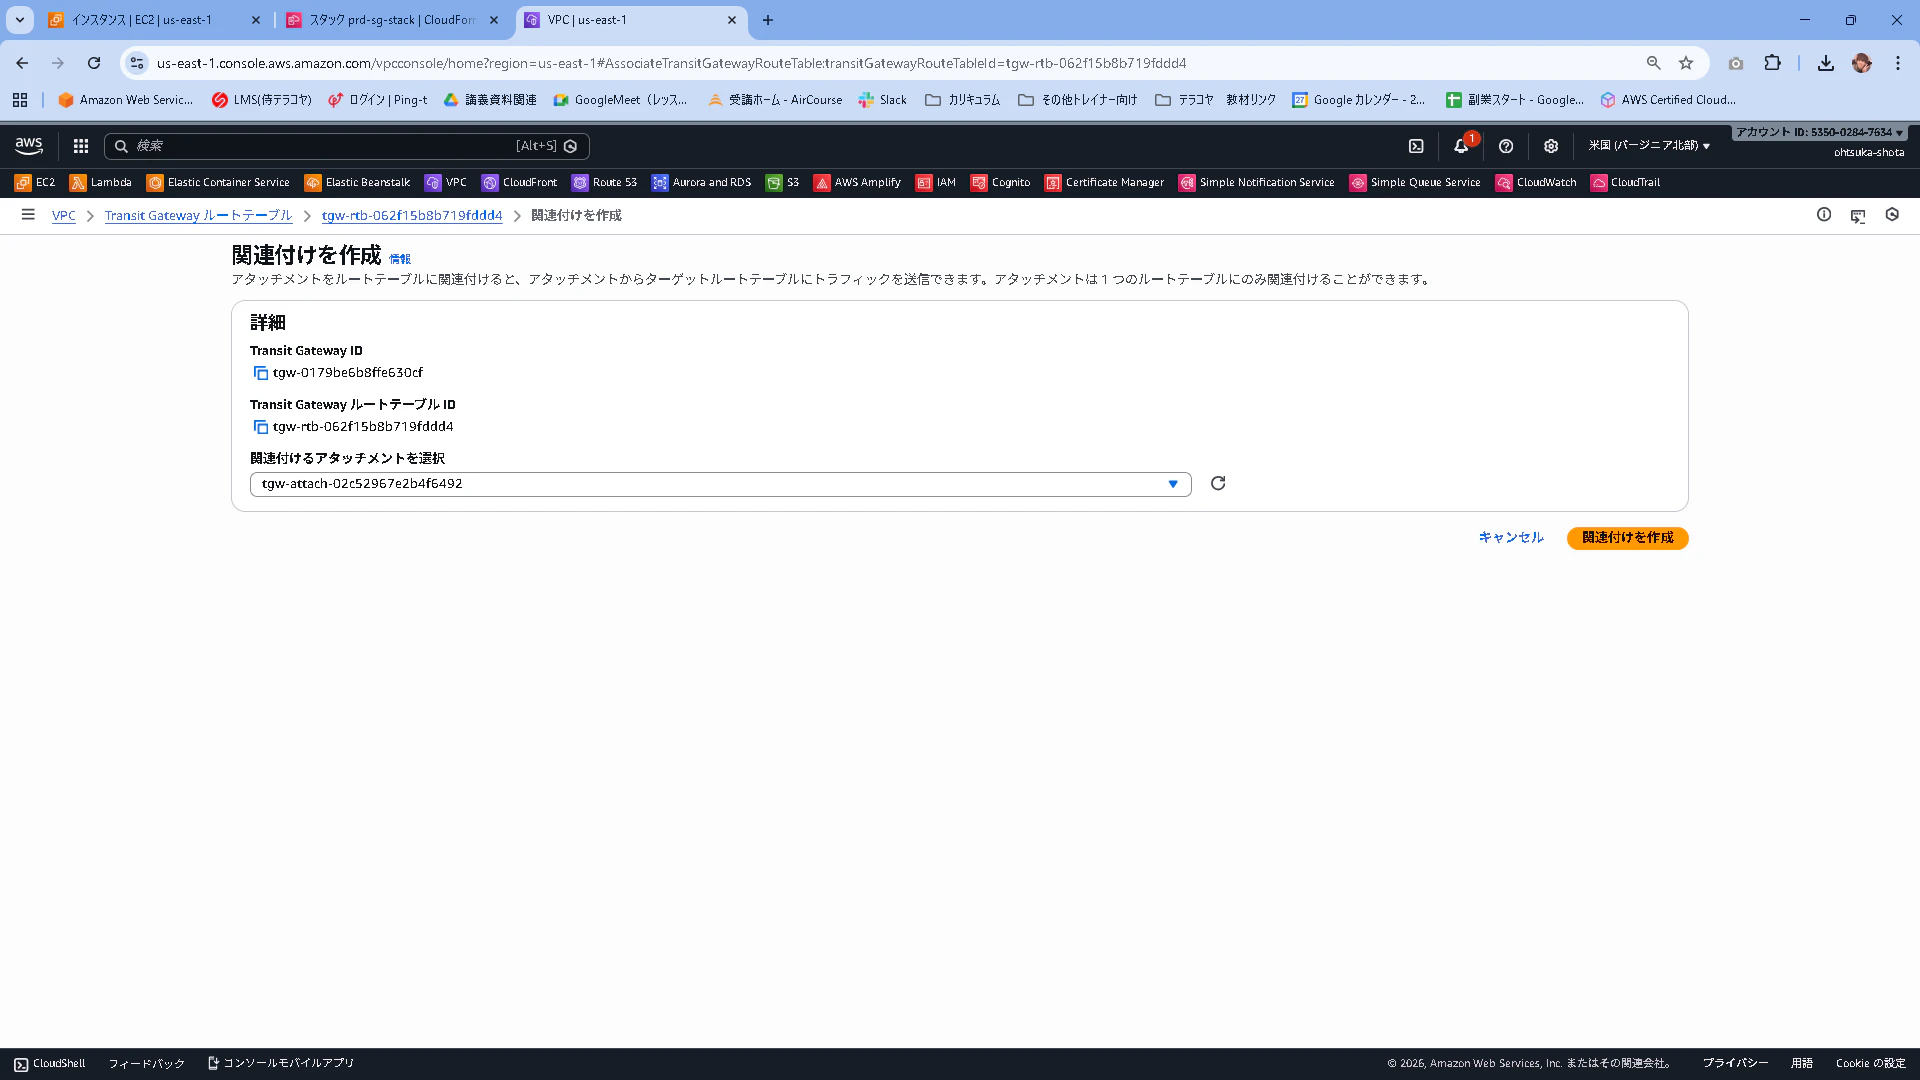This screenshot has width=1920, height=1080.
Task: Go back to previous browser page
Action: point(22,63)
